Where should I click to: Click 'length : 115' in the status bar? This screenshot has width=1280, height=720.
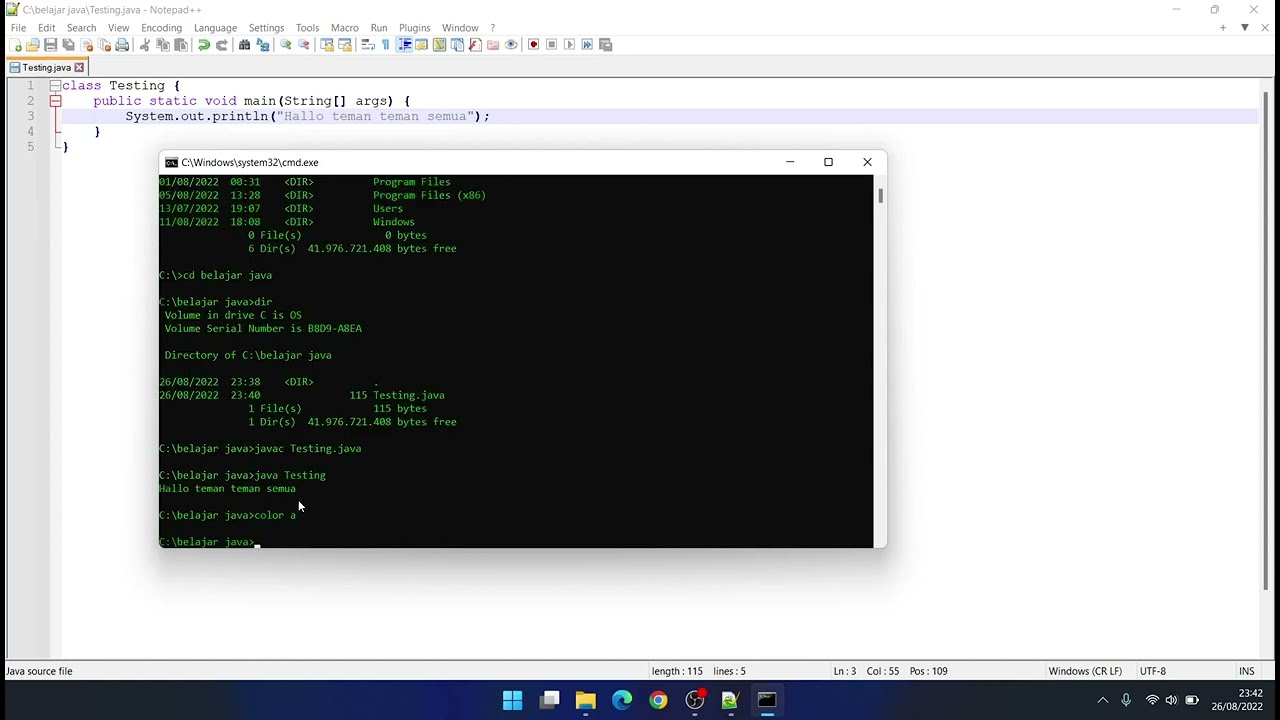[677, 671]
